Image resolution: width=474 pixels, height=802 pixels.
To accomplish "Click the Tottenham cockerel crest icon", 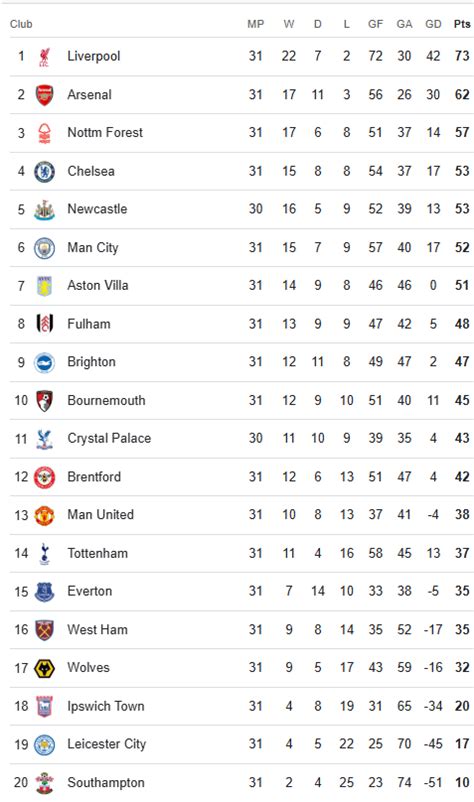I will click(x=44, y=553).
